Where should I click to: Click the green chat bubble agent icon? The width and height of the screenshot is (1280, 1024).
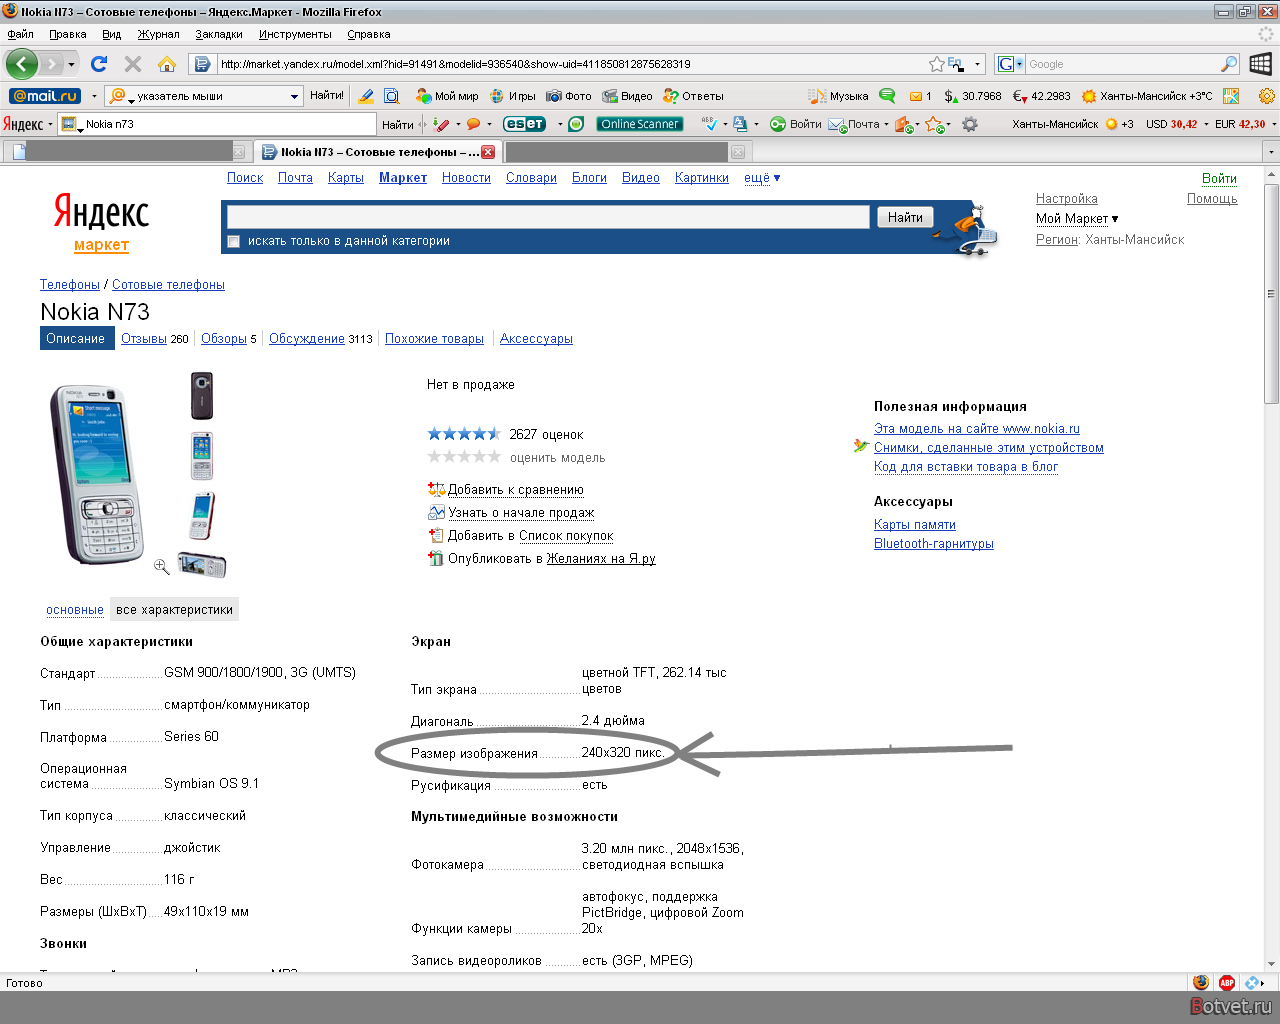[x=887, y=96]
